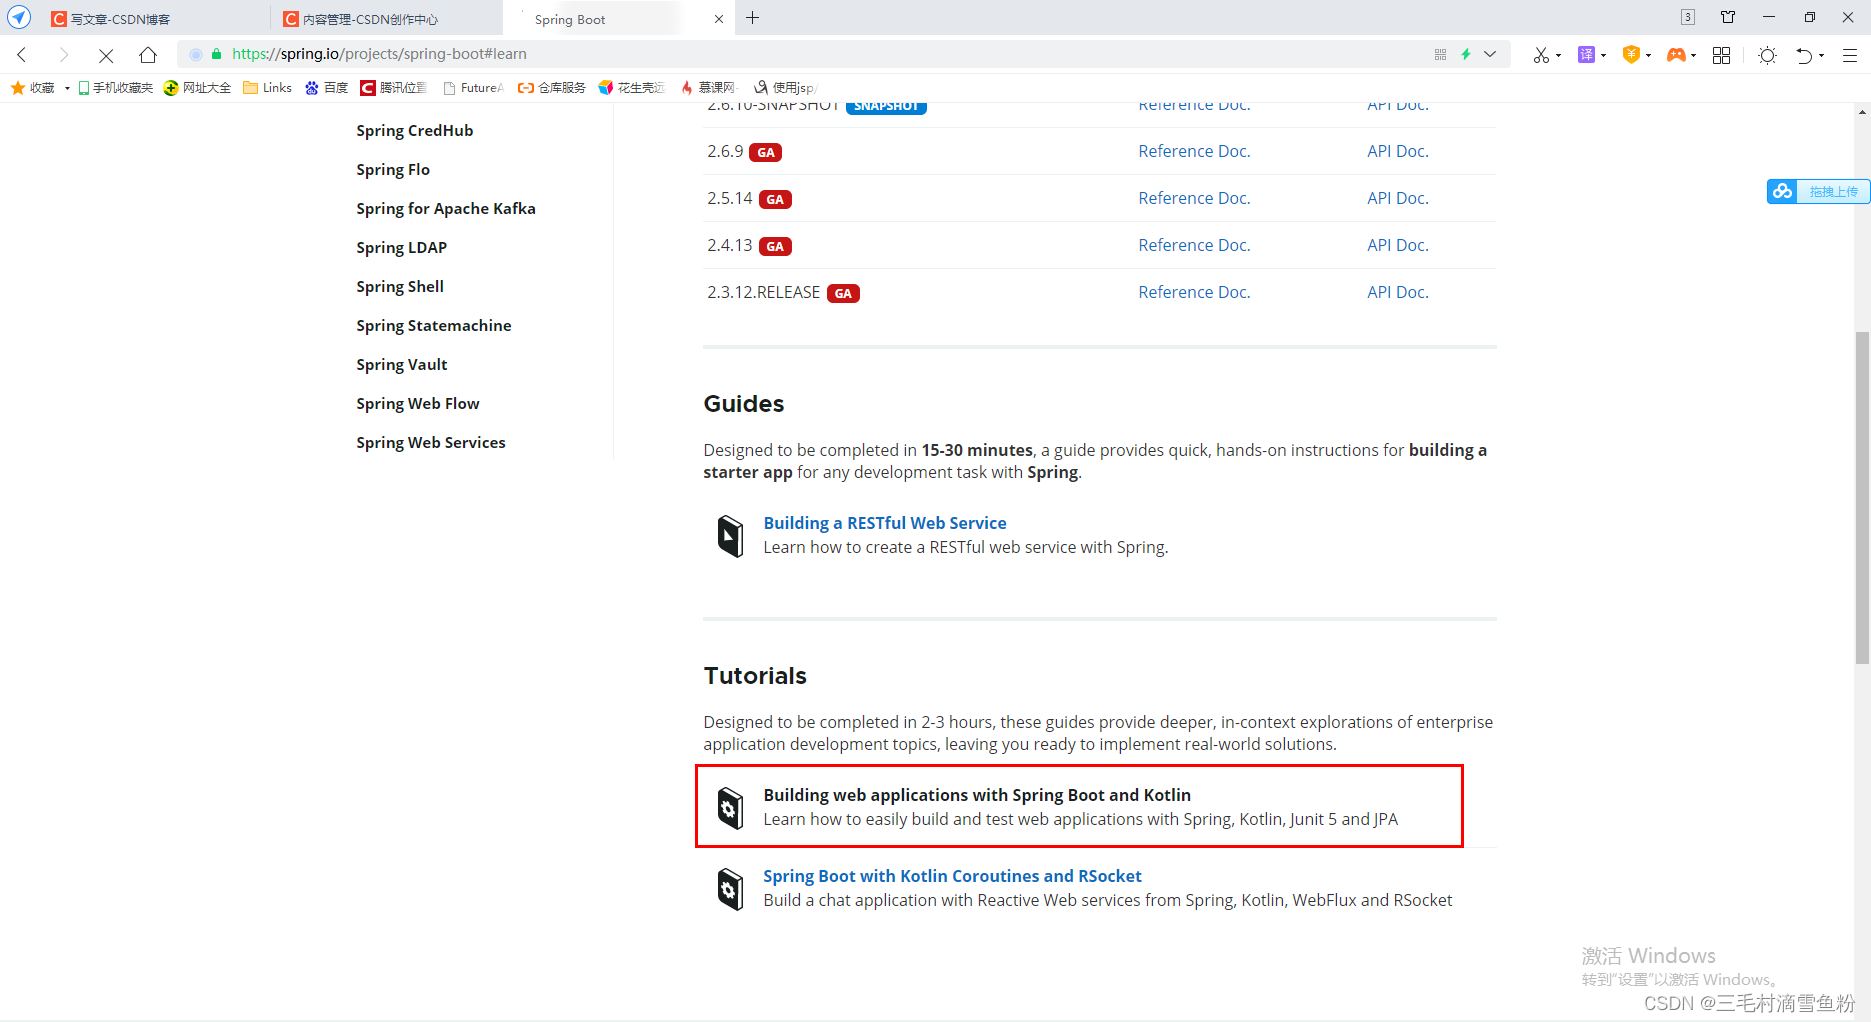The width and height of the screenshot is (1871, 1022).
Task: Expand the shield extension dropdown arrow
Action: (x=1648, y=56)
